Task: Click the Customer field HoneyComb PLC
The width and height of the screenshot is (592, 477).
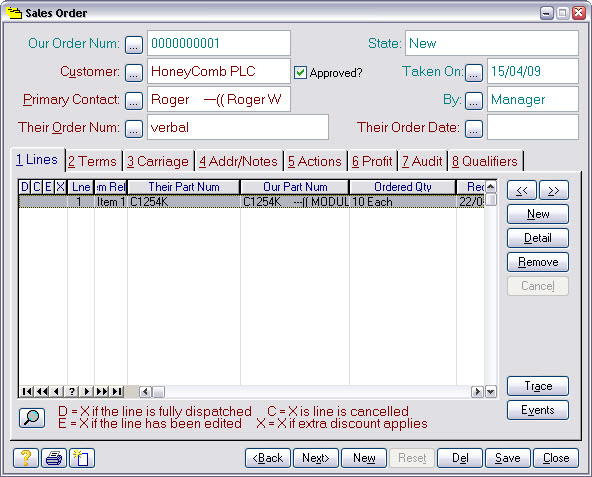Action: coord(219,71)
